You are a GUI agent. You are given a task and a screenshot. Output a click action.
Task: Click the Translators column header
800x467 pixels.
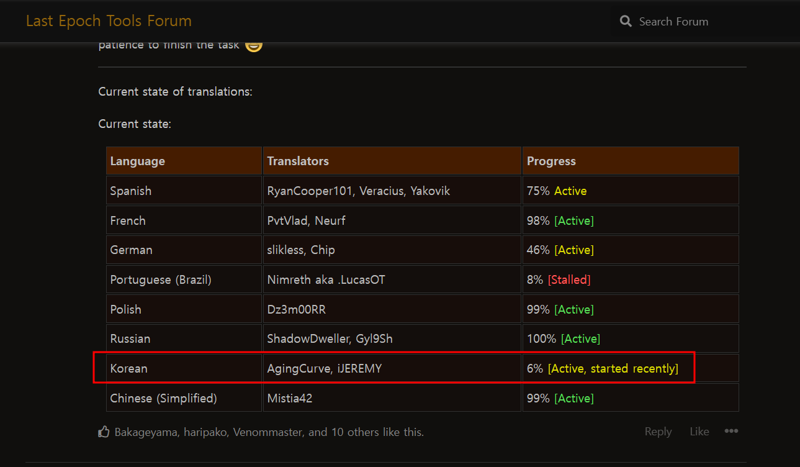pyautogui.click(x=297, y=161)
